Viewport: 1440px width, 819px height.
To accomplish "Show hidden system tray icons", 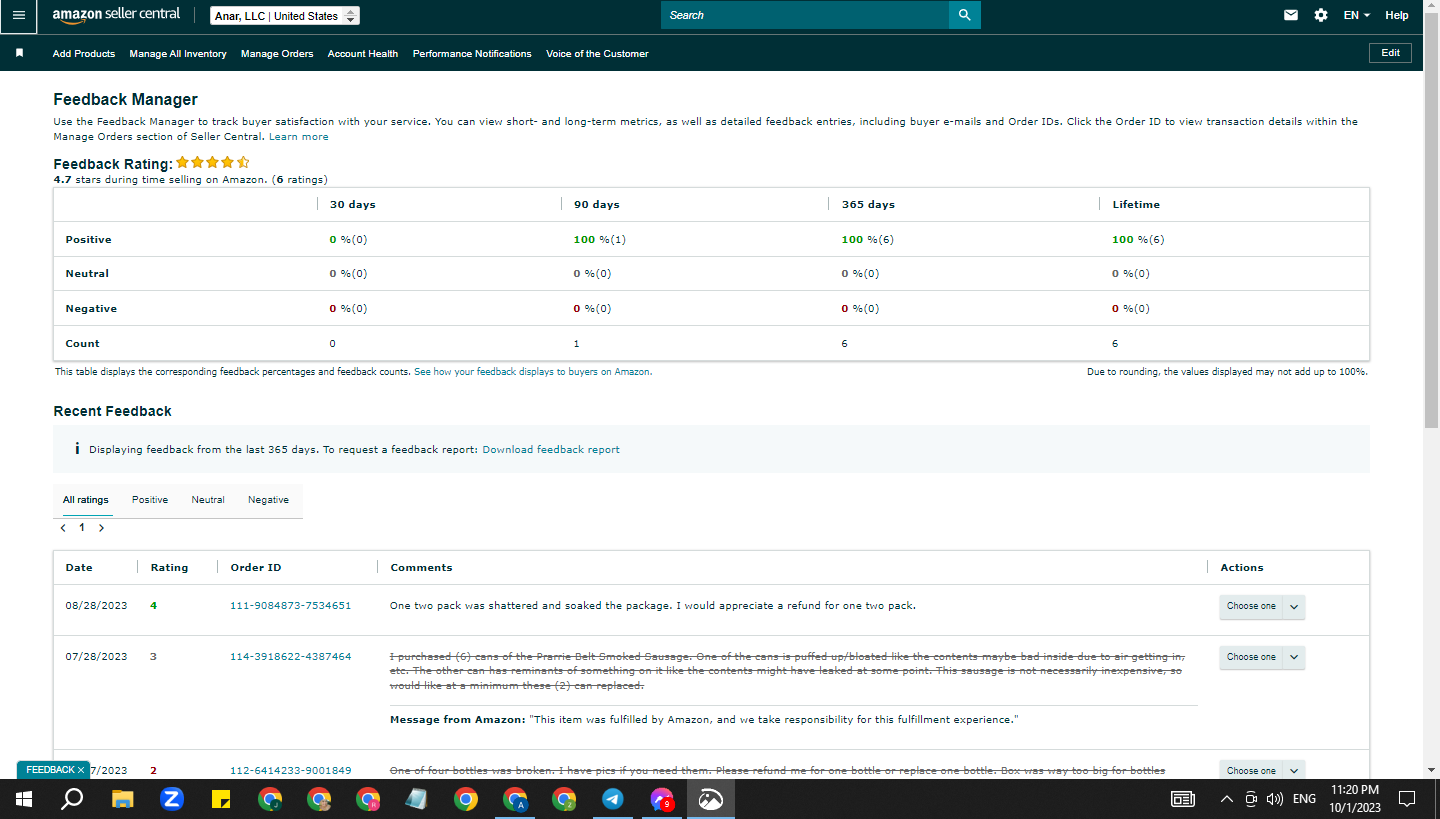I will point(1227,799).
